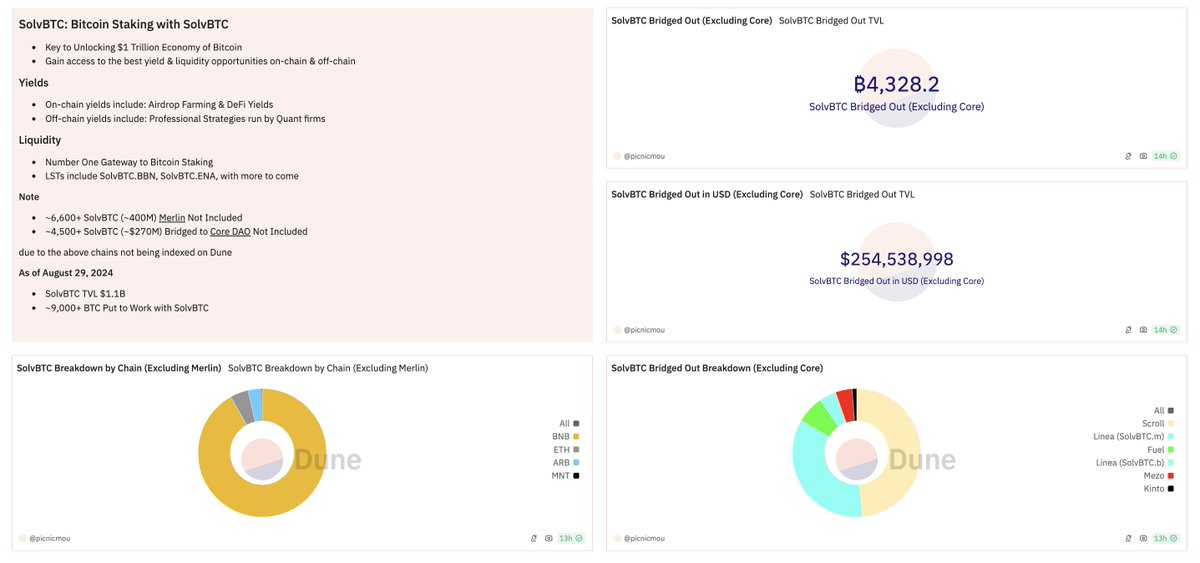Click 14h refresh badge in SolvBTC Bridged Out panel
The width and height of the screenshot is (1200, 563).
(x=1166, y=156)
